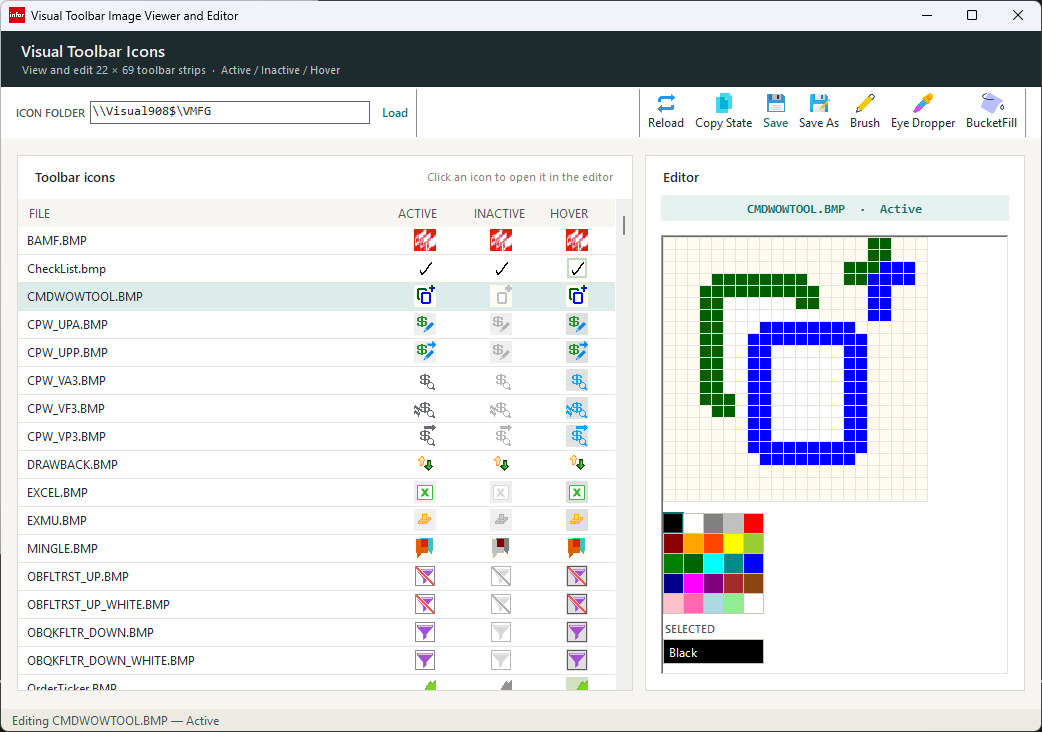The width and height of the screenshot is (1042, 732).
Task: Open CheckList.bmp active checkmark icon
Action: point(425,268)
